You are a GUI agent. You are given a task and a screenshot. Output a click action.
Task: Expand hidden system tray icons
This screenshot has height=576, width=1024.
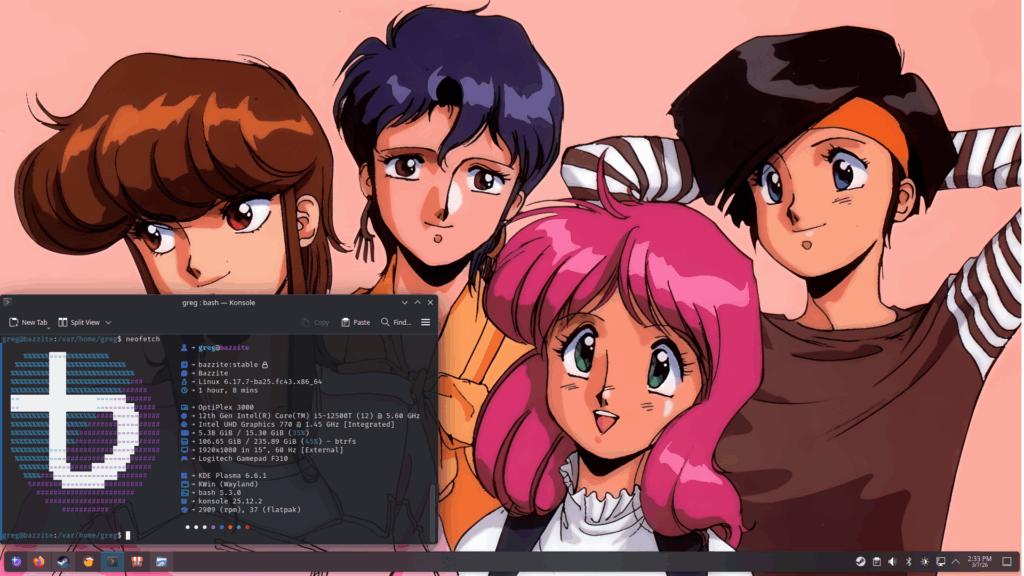[x=956, y=562]
